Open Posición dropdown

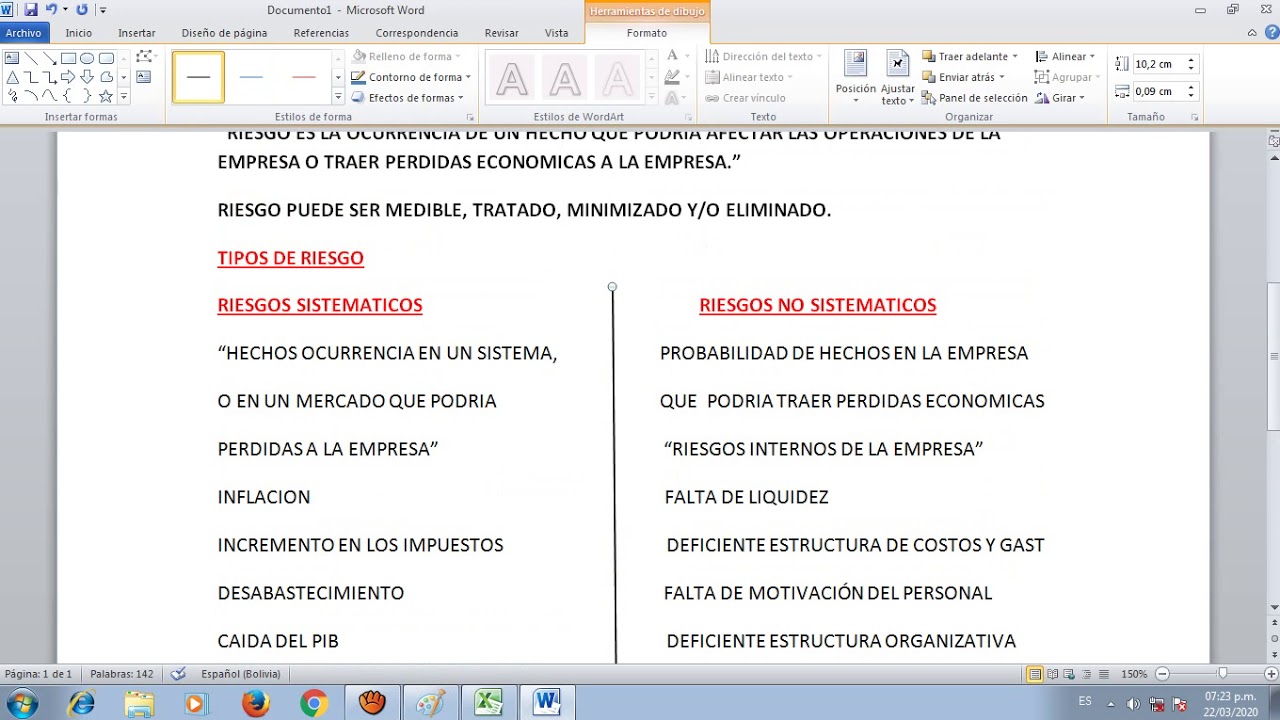(856, 78)
